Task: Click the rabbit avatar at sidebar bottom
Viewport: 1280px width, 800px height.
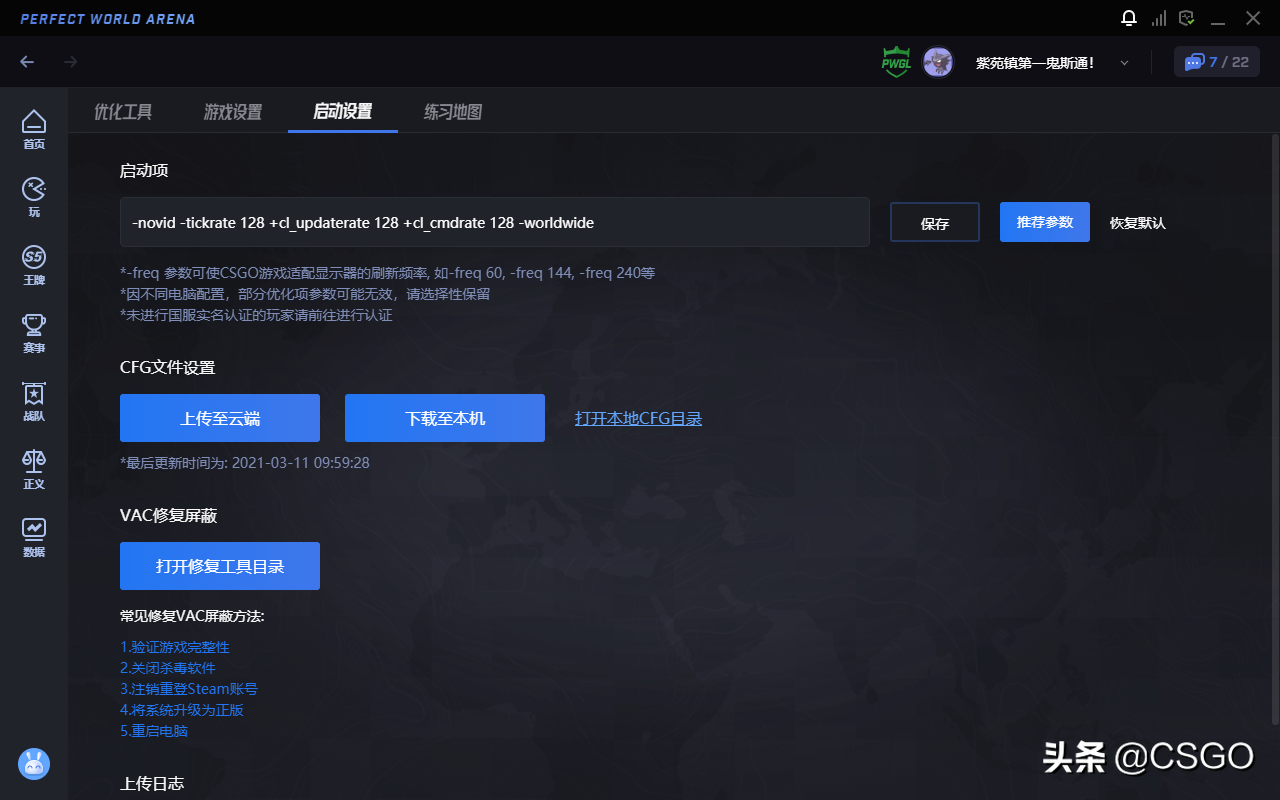Action: pos(34,764)
